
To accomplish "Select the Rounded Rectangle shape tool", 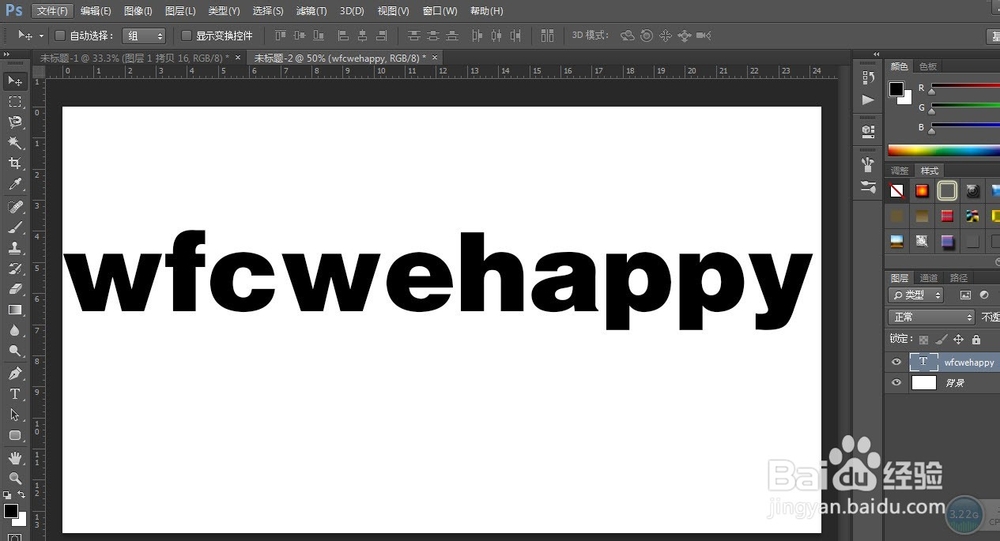I will tap(15, 436).
